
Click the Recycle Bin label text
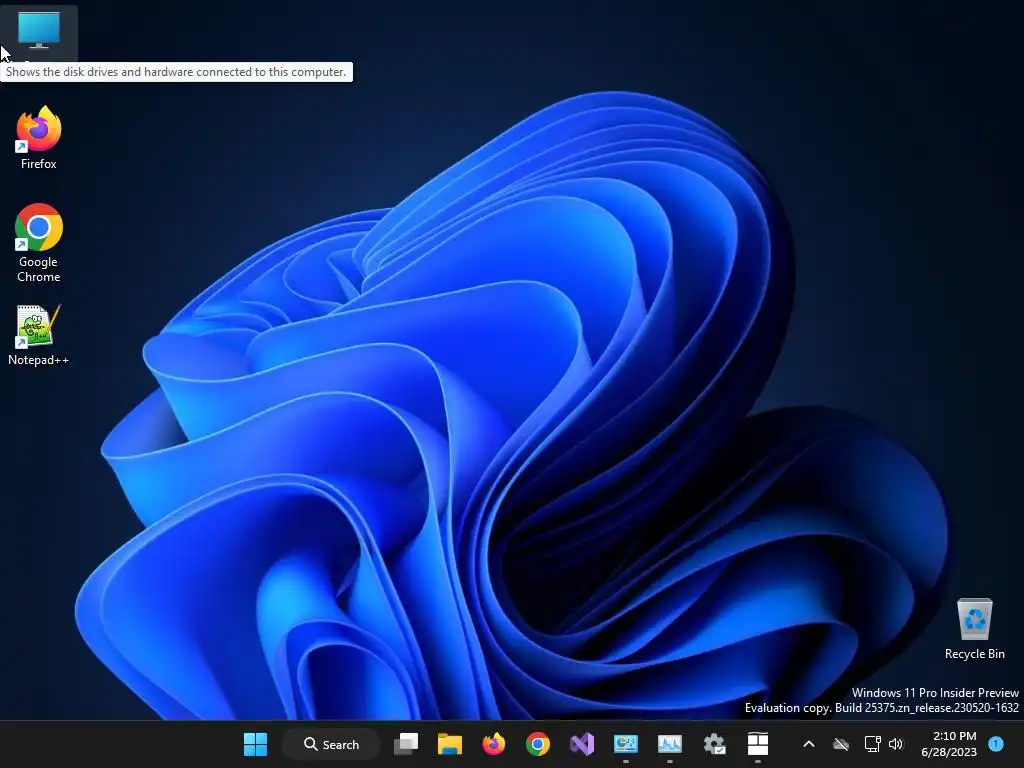(x=974, y=654)
